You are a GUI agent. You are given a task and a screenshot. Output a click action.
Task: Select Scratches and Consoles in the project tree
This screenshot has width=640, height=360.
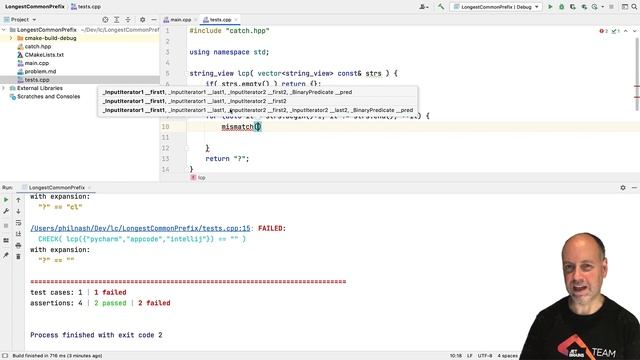[x=49, y=97]
